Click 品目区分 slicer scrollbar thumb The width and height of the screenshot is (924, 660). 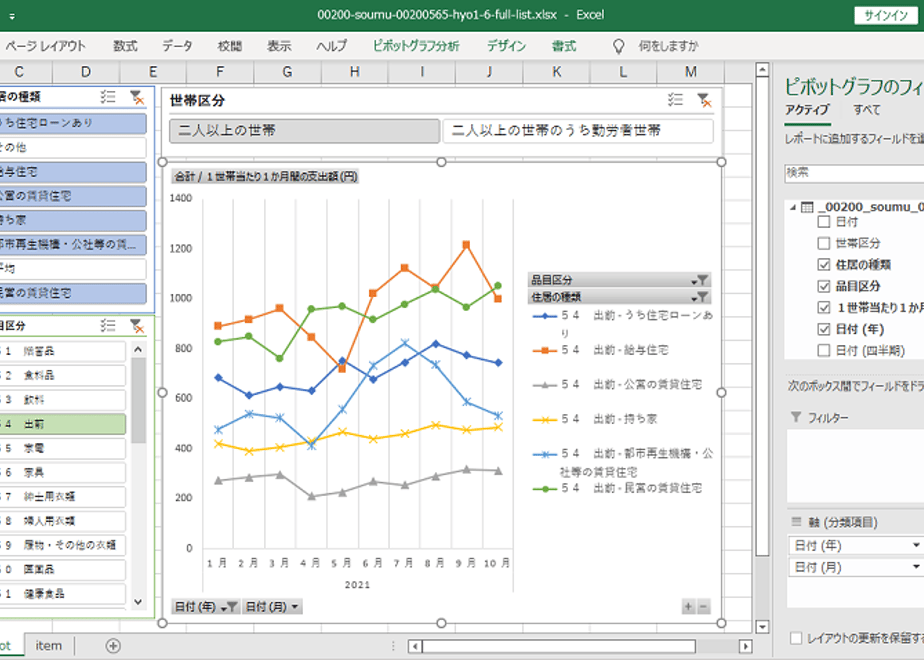tap(138, 400)
